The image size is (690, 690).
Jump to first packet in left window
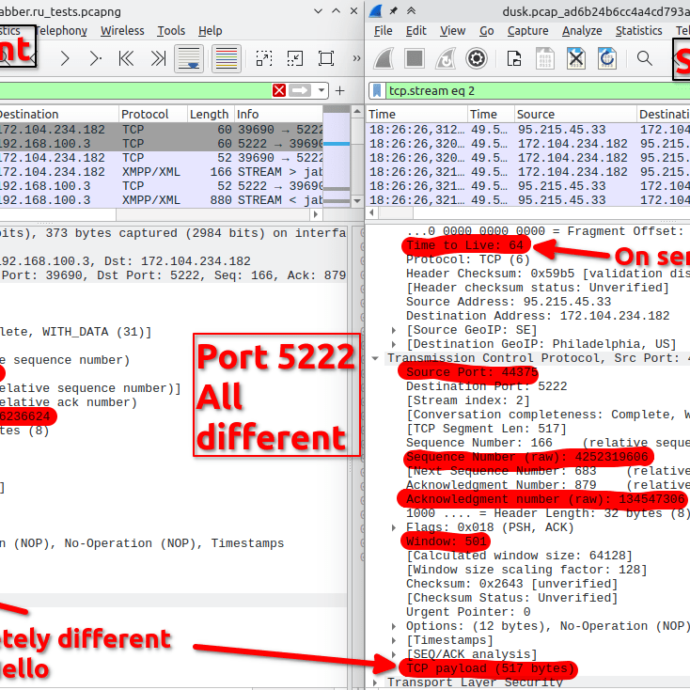click(x=126, y=59)
